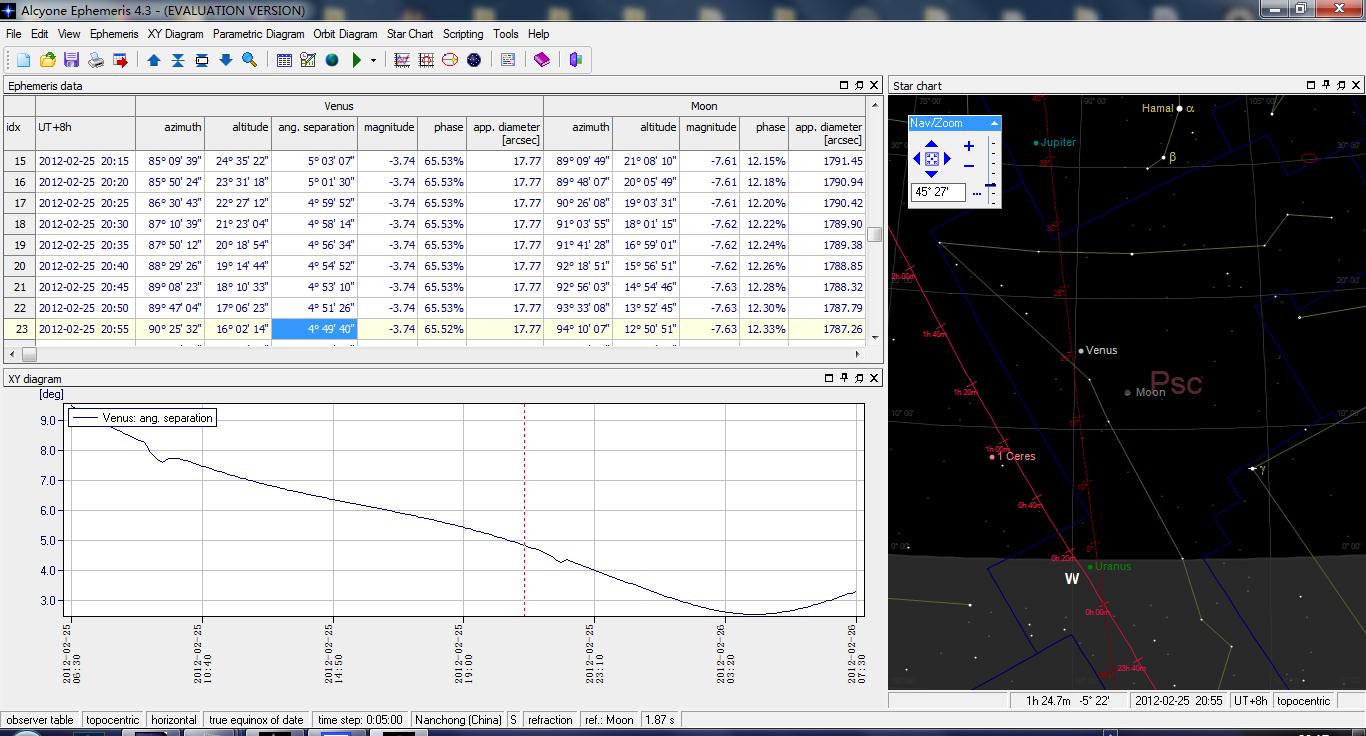Open help via purple book icon

point(542,60)
